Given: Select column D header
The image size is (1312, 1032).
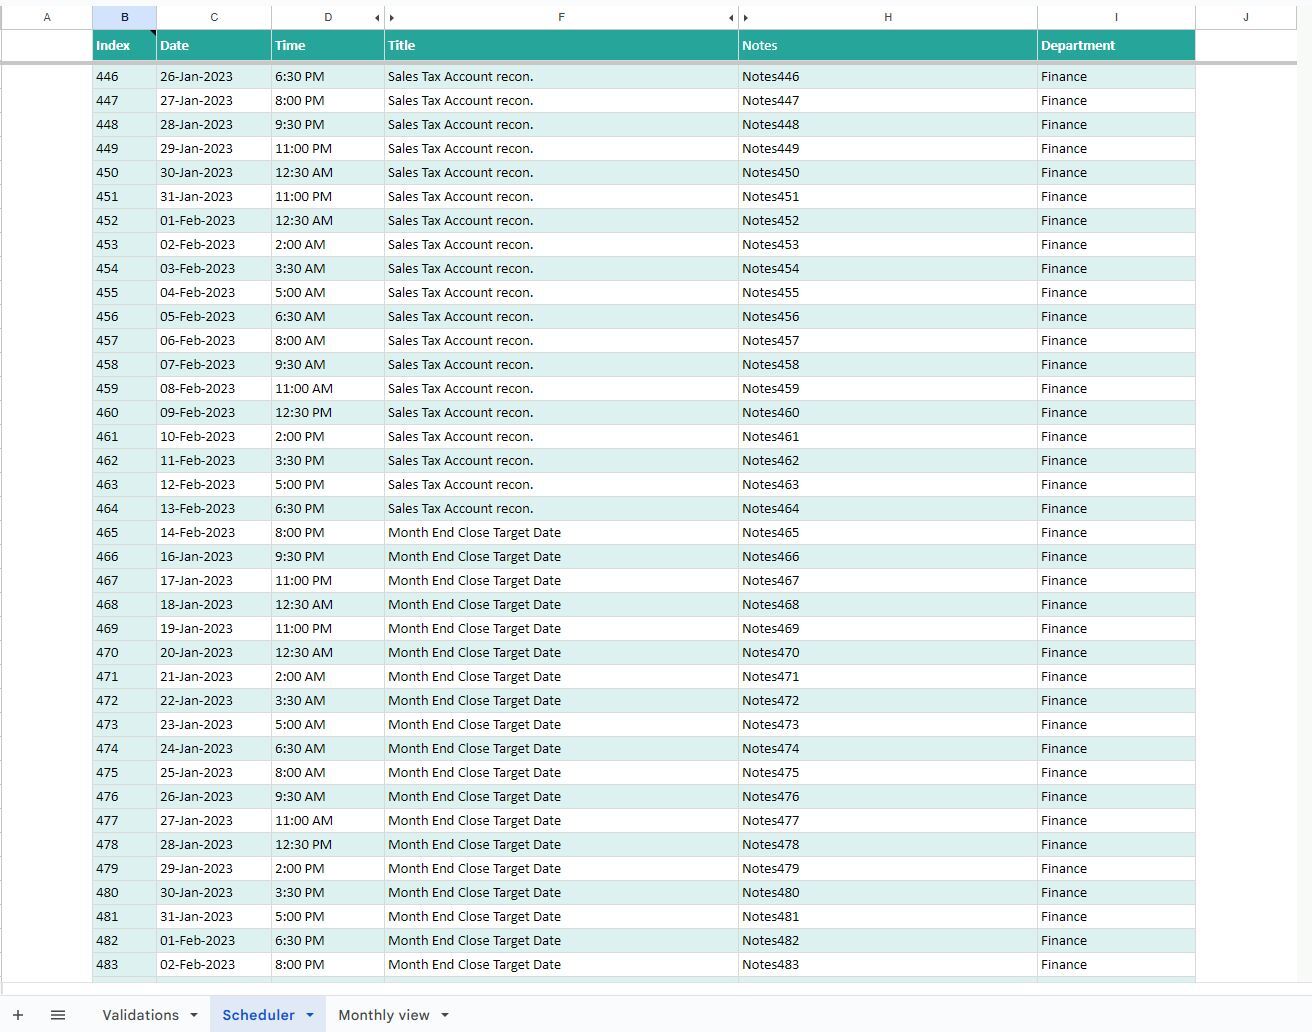Looking at the screenshot, I should pos(328,17).
